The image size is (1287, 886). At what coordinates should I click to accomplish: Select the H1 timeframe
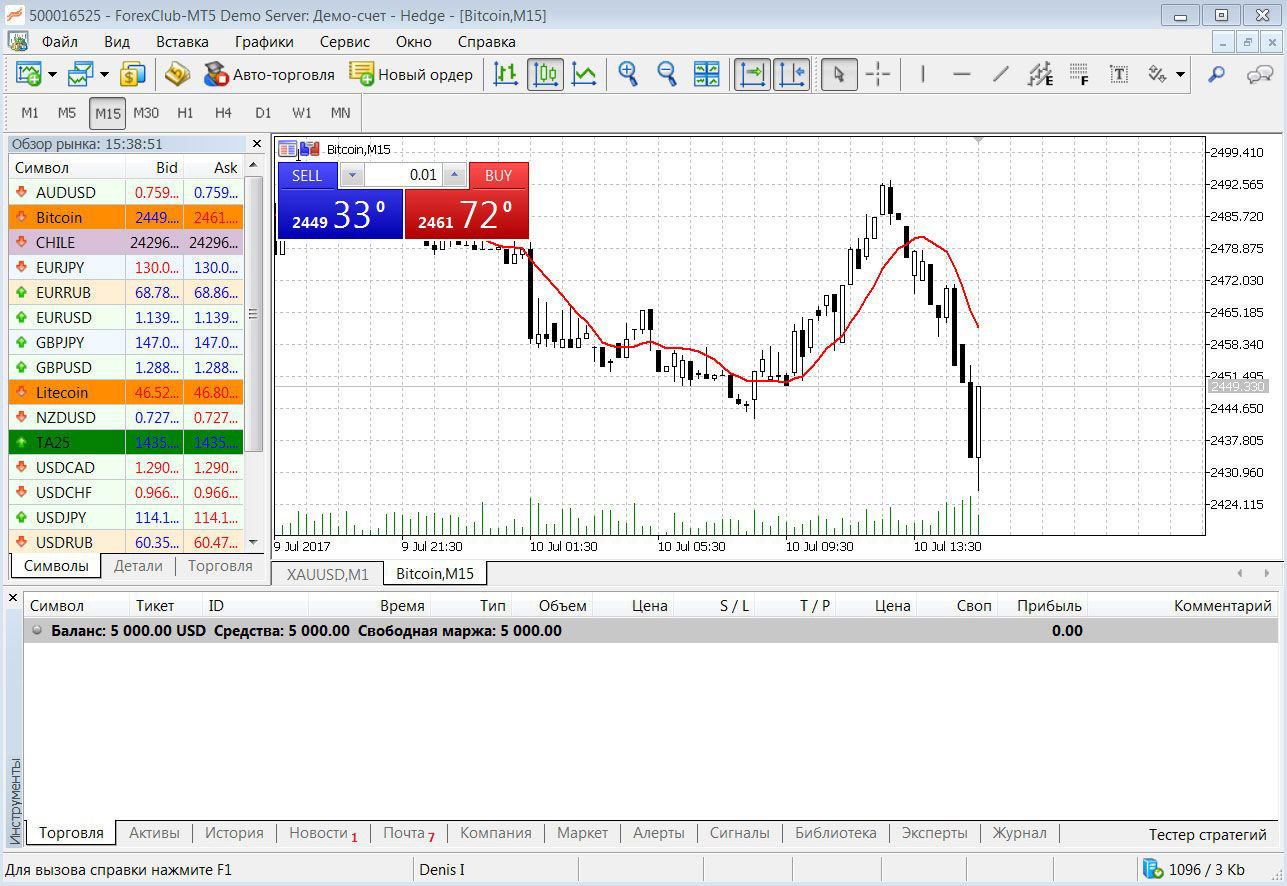(185, 113)
